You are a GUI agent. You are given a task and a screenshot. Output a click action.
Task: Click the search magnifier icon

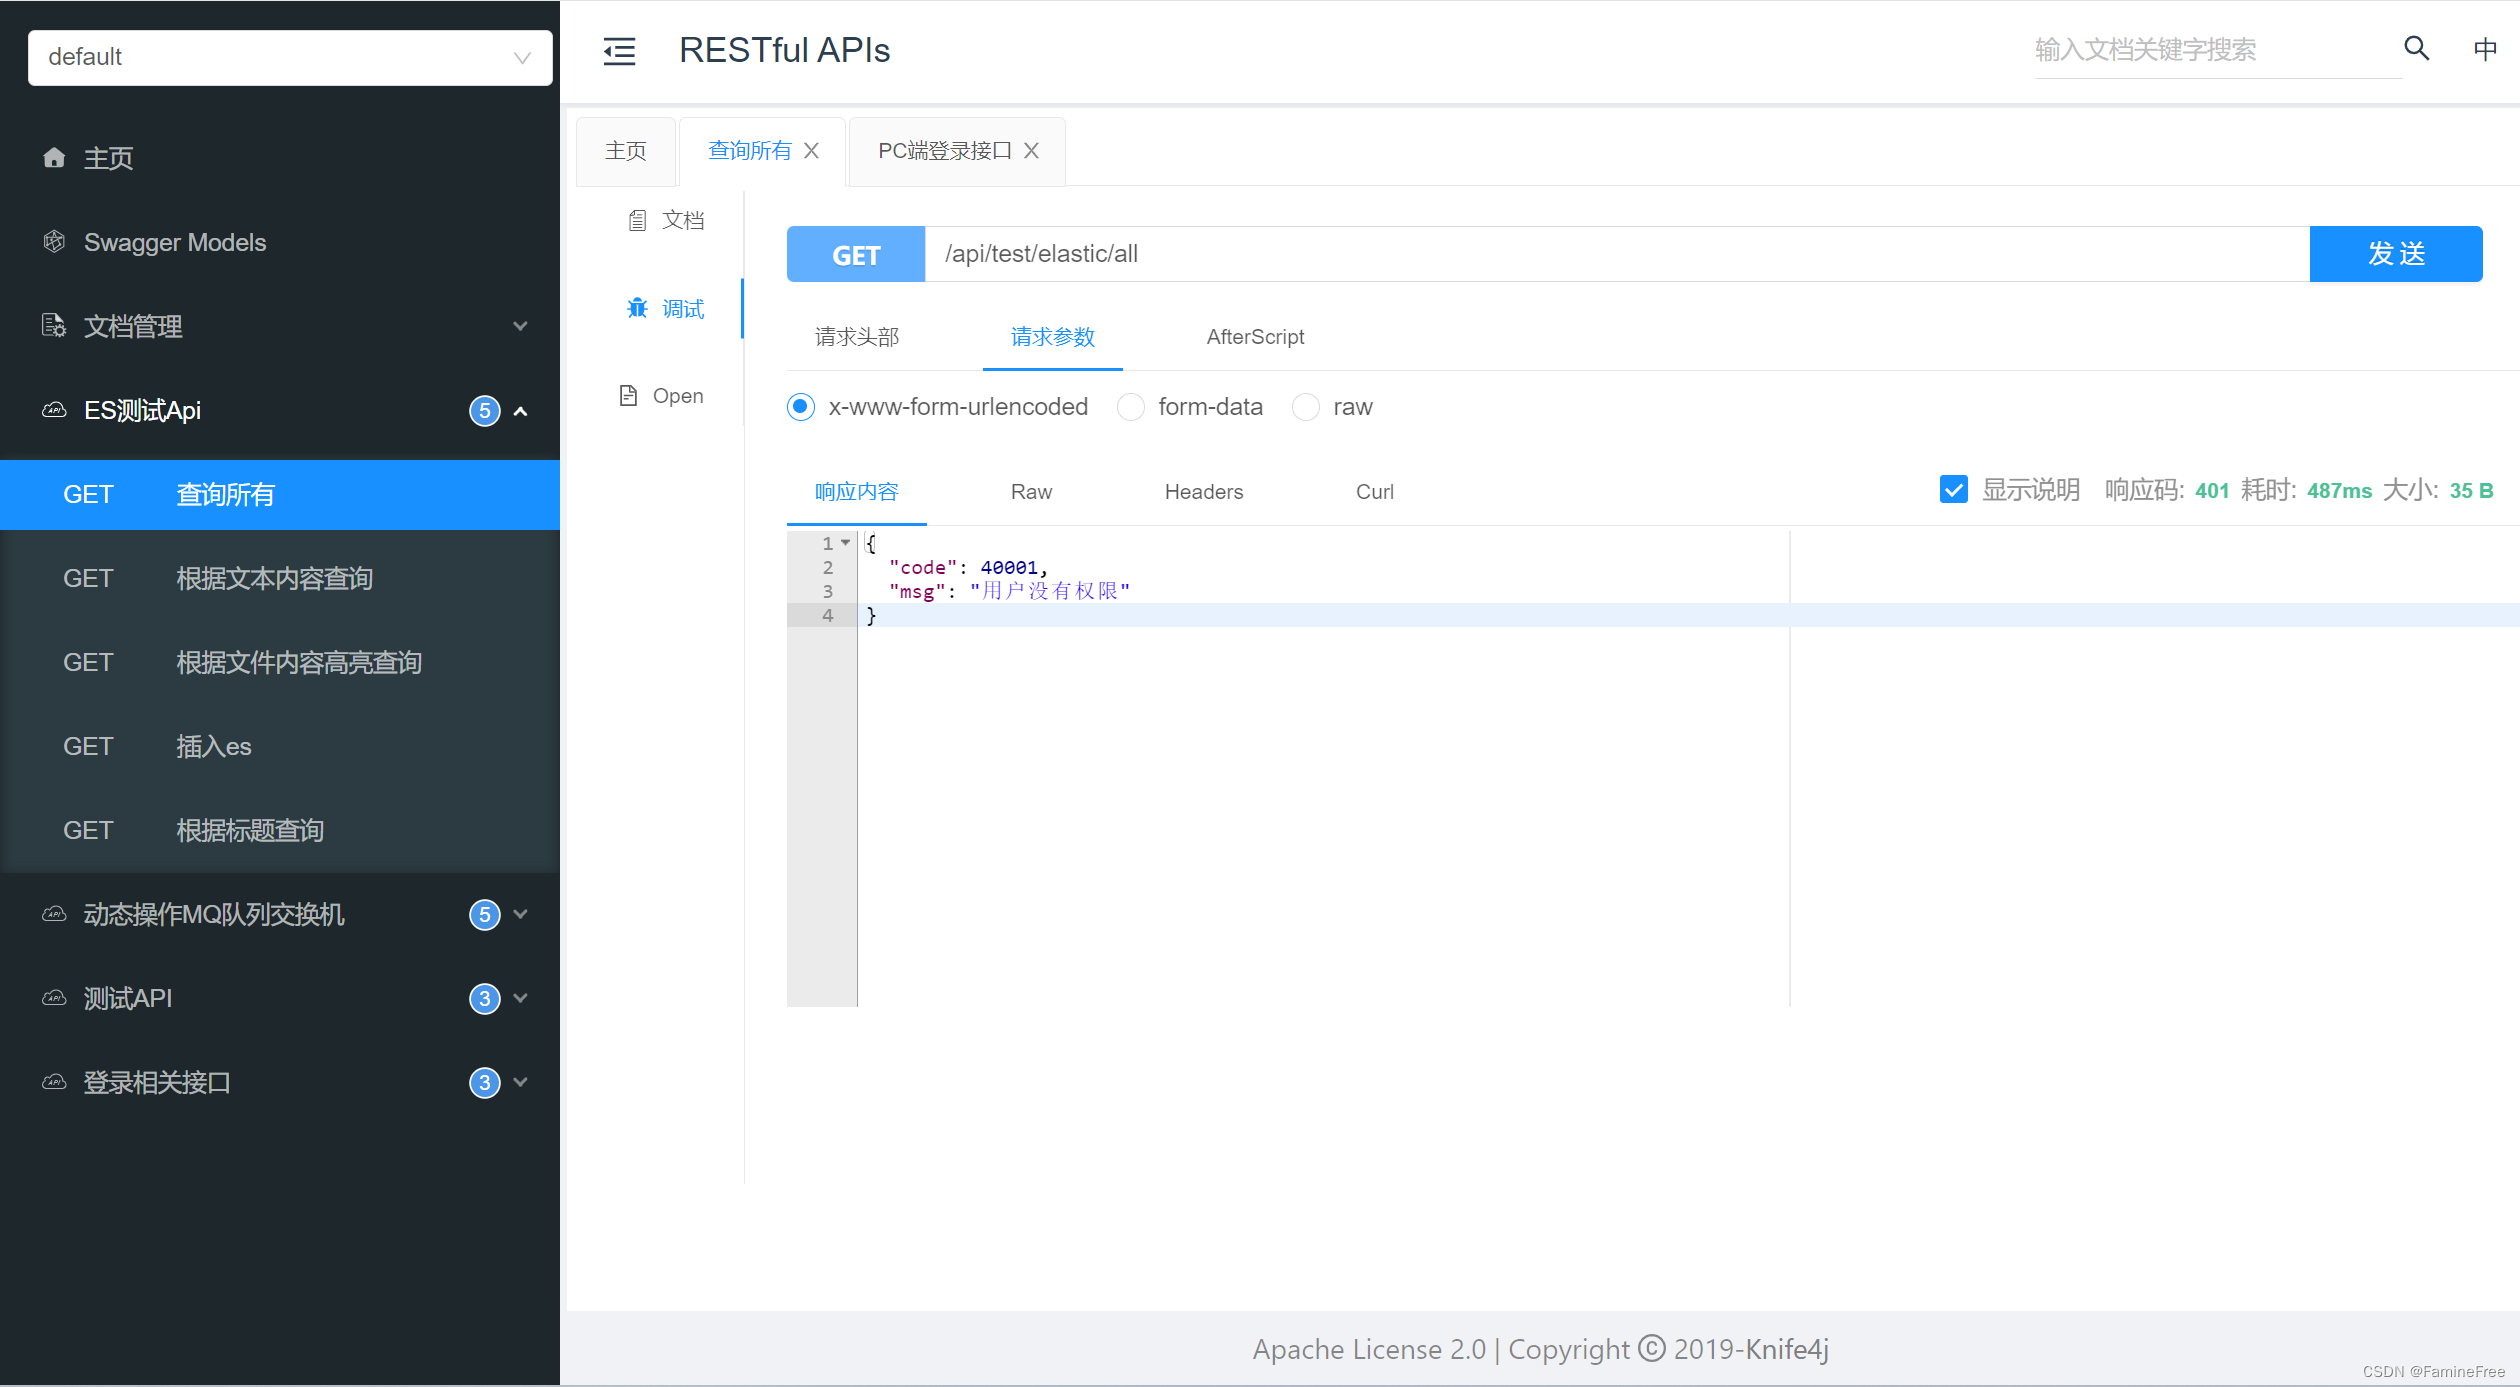pyautogui.click(x=2416, y=48)
